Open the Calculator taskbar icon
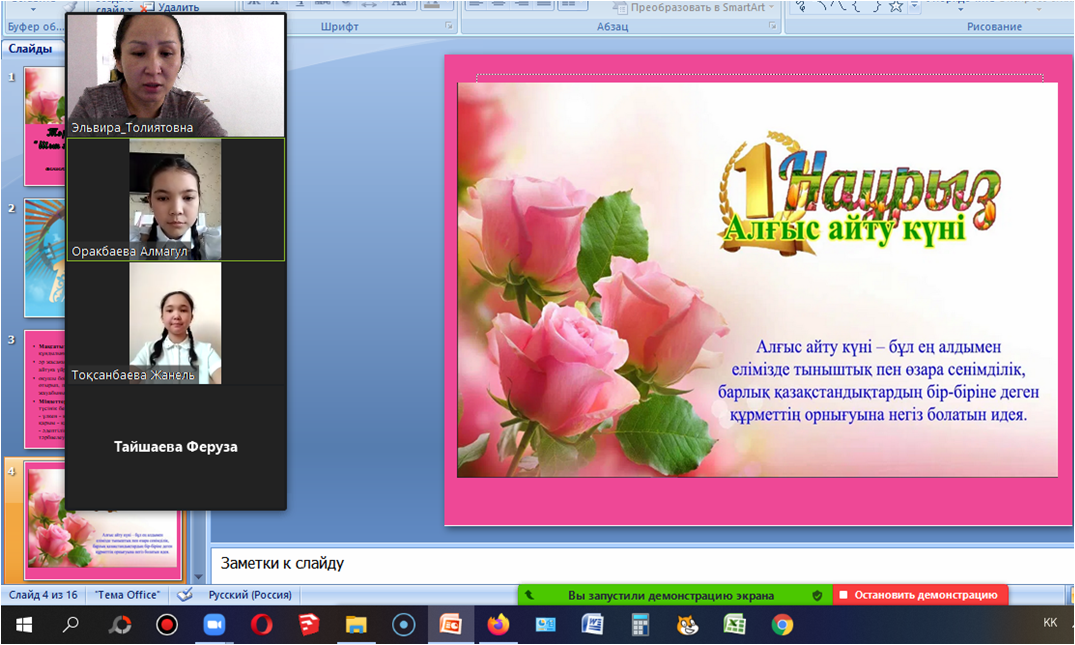 point(640,625)
